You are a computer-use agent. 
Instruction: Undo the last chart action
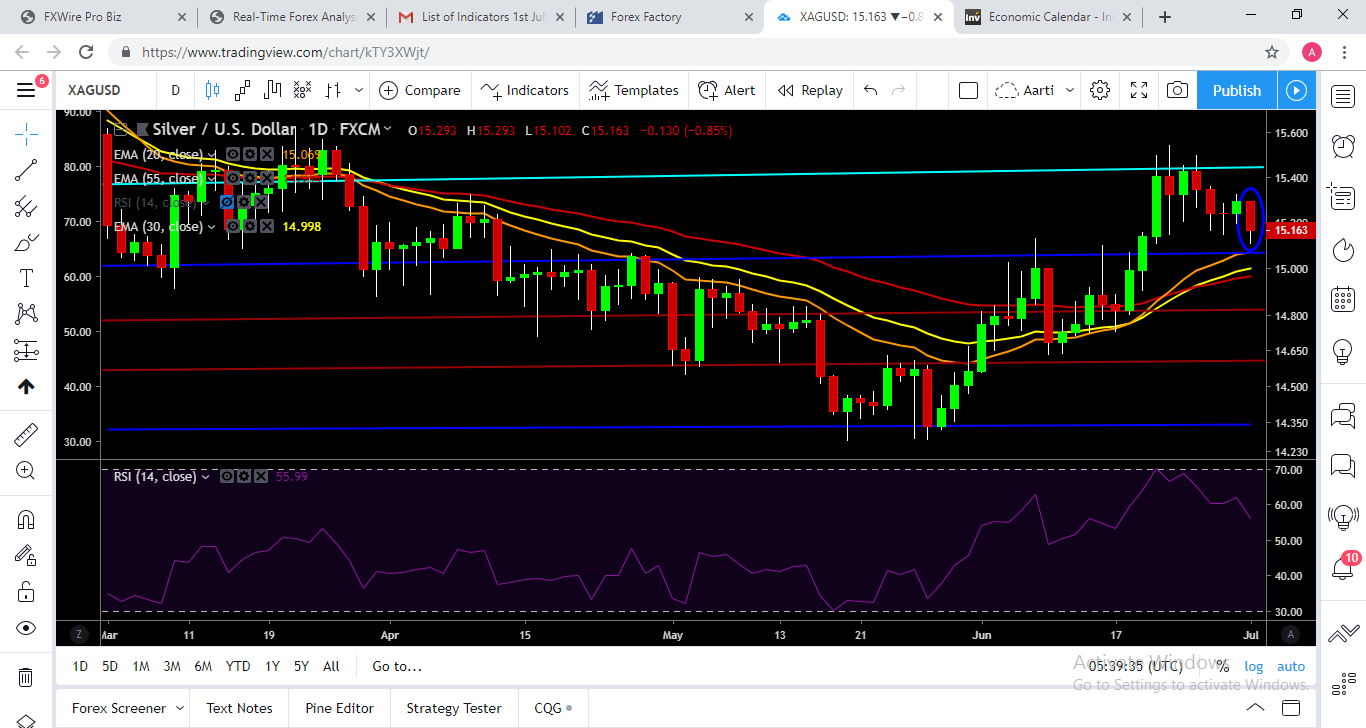870,90
